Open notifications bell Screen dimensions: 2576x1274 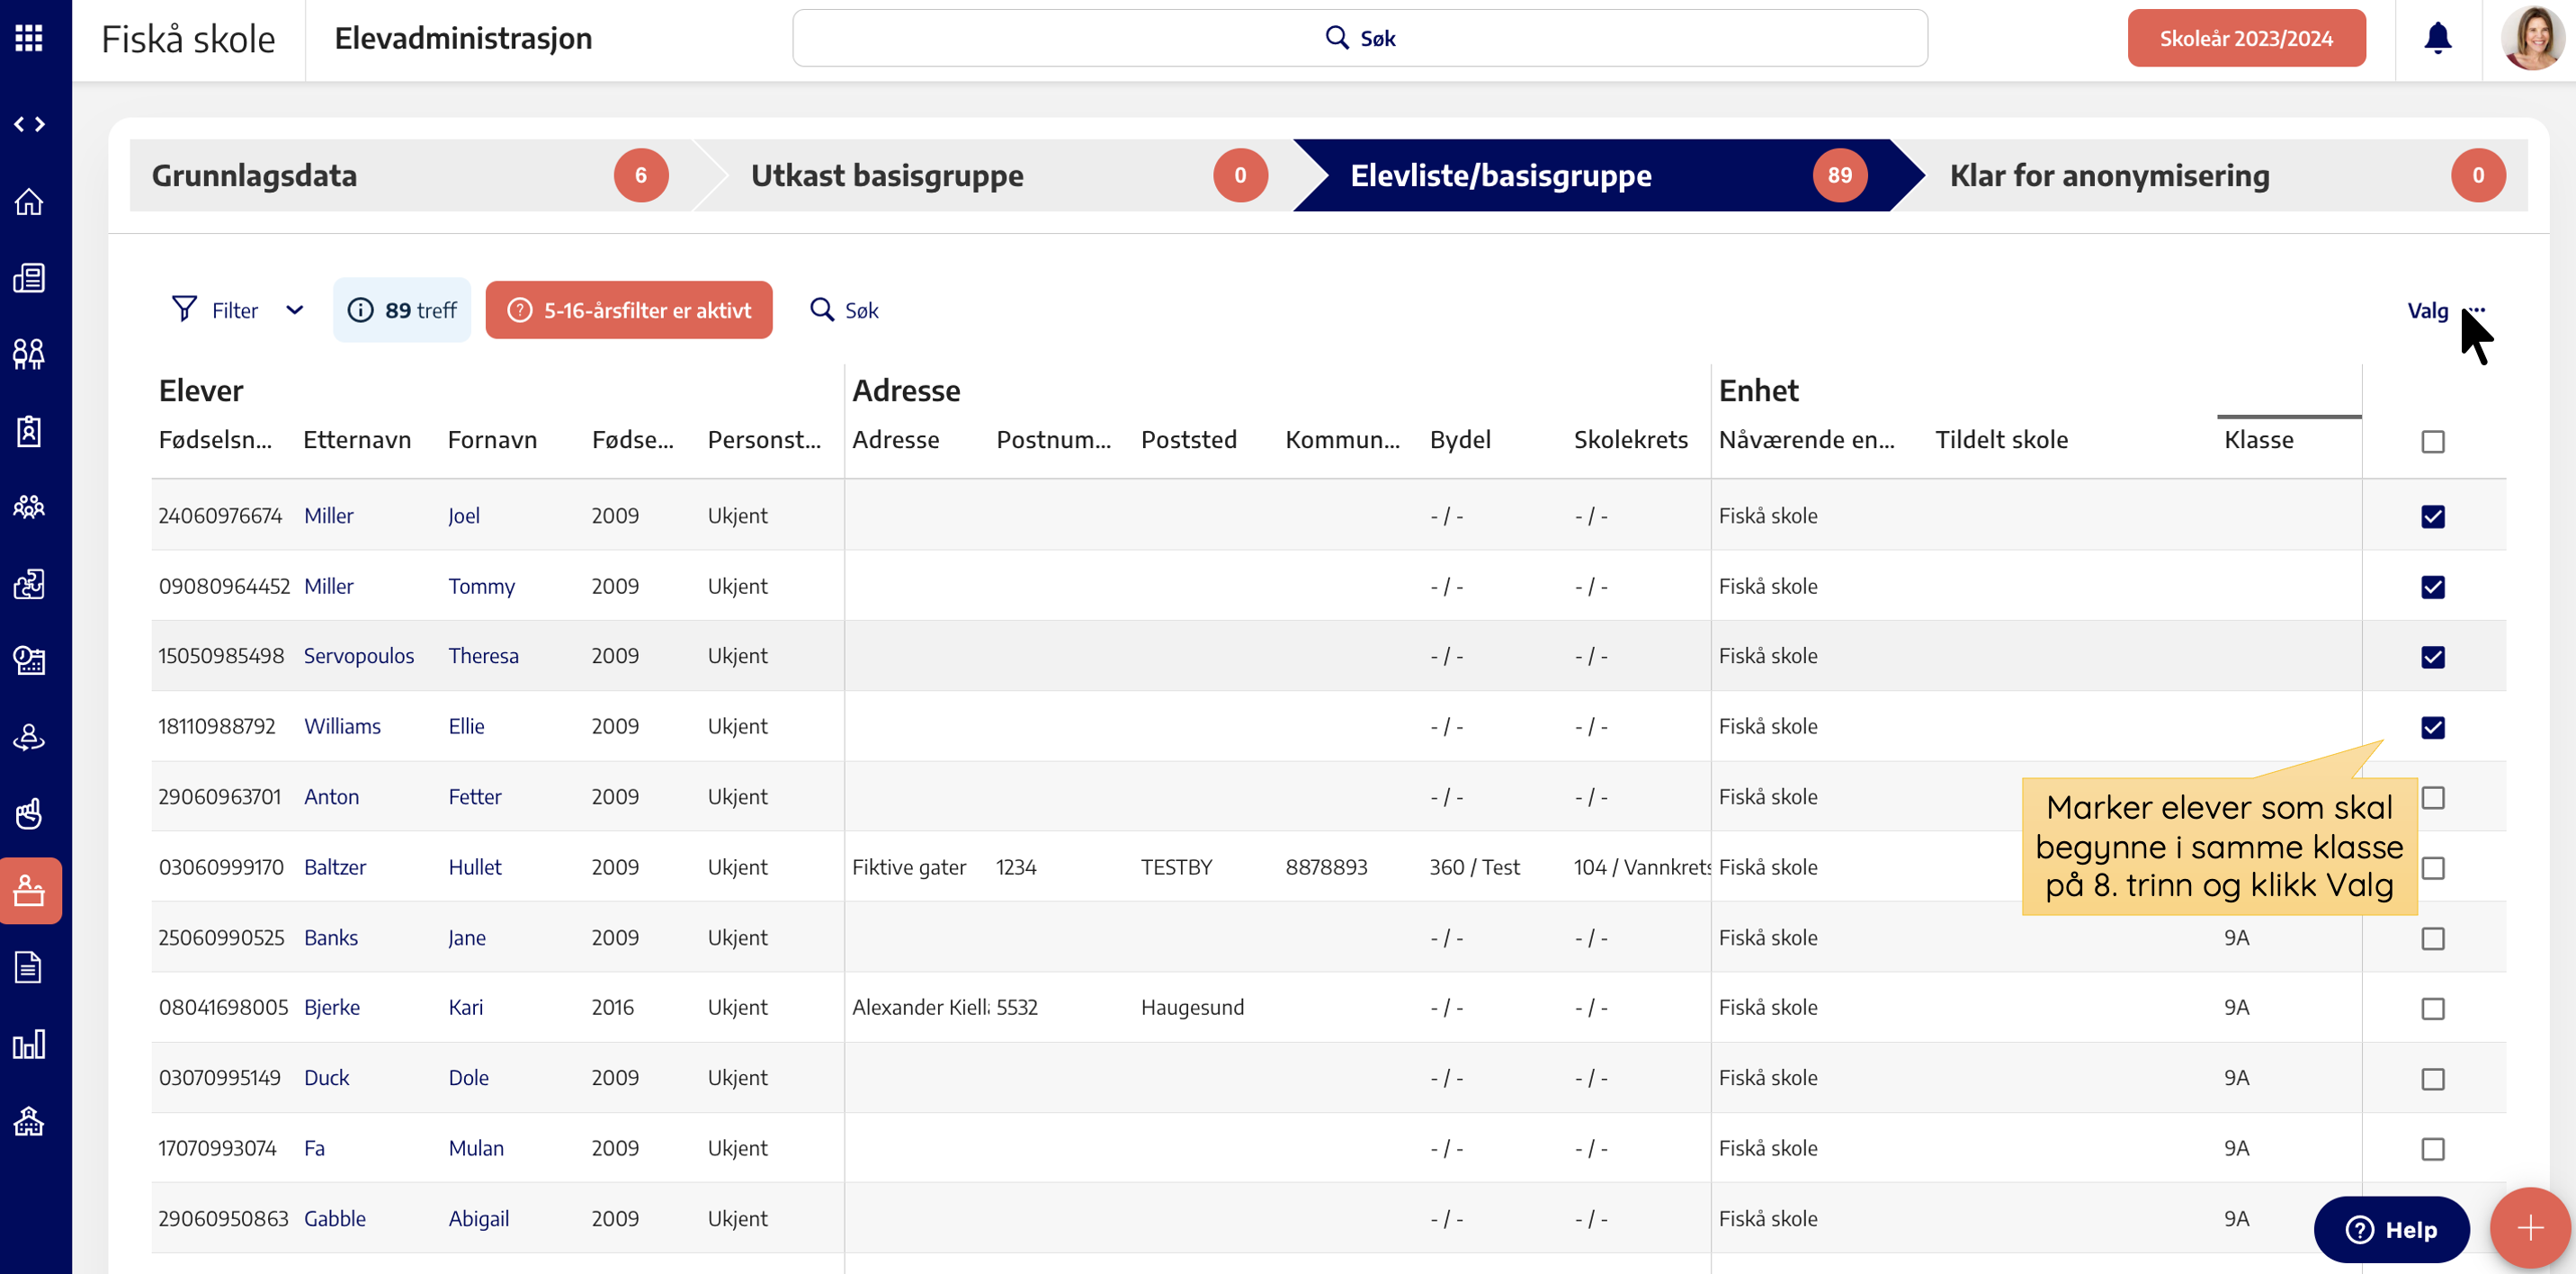click(x=2437, y=38)
